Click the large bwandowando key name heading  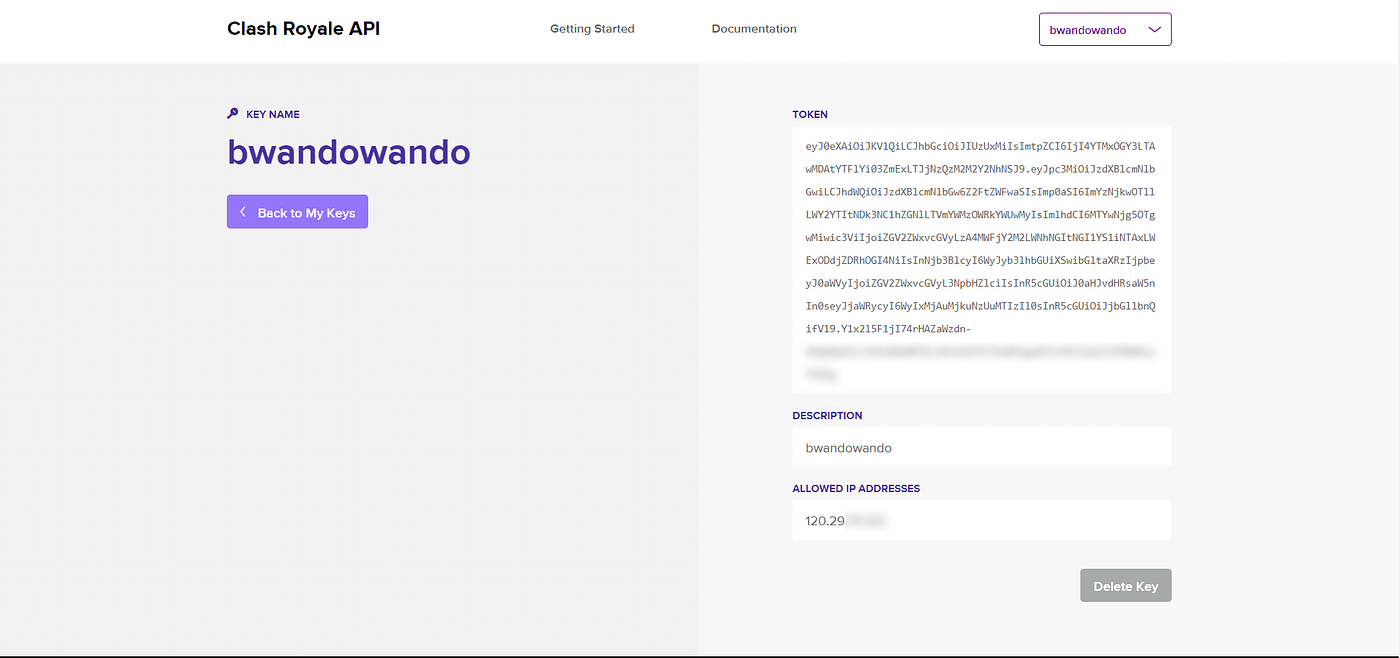(x=349, y=152)
